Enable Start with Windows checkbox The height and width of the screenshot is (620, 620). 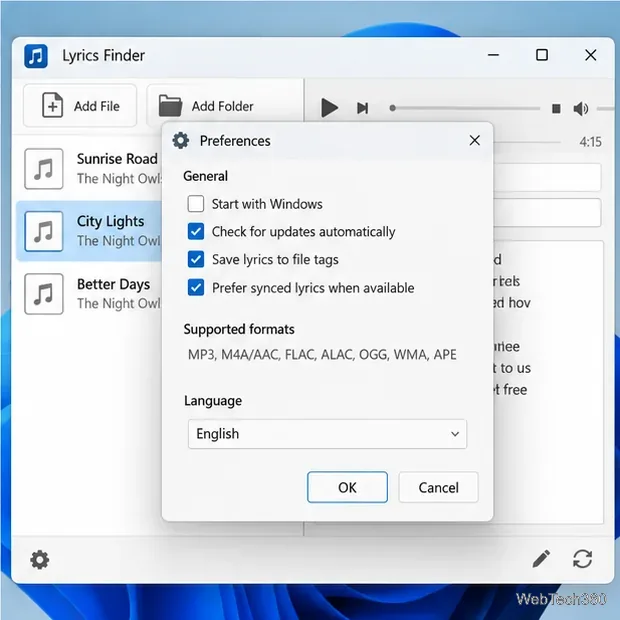pyautogui.click(x=196, y=204)
